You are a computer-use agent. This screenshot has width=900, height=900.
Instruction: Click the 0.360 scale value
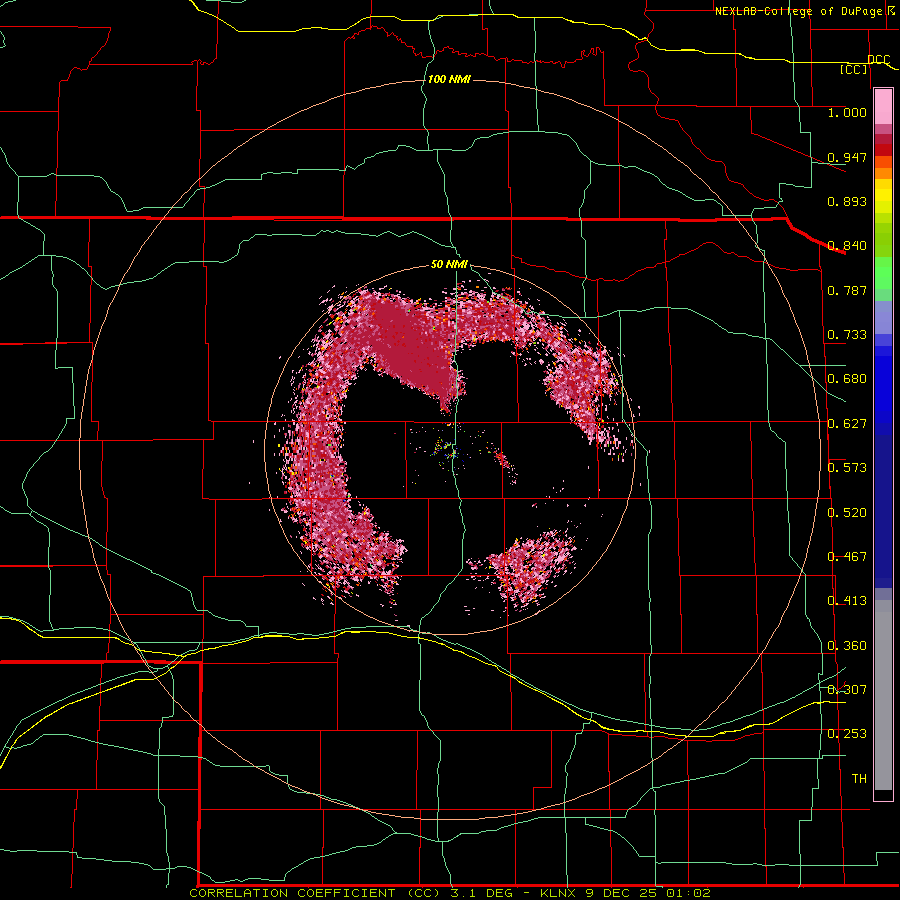(847, 646)
